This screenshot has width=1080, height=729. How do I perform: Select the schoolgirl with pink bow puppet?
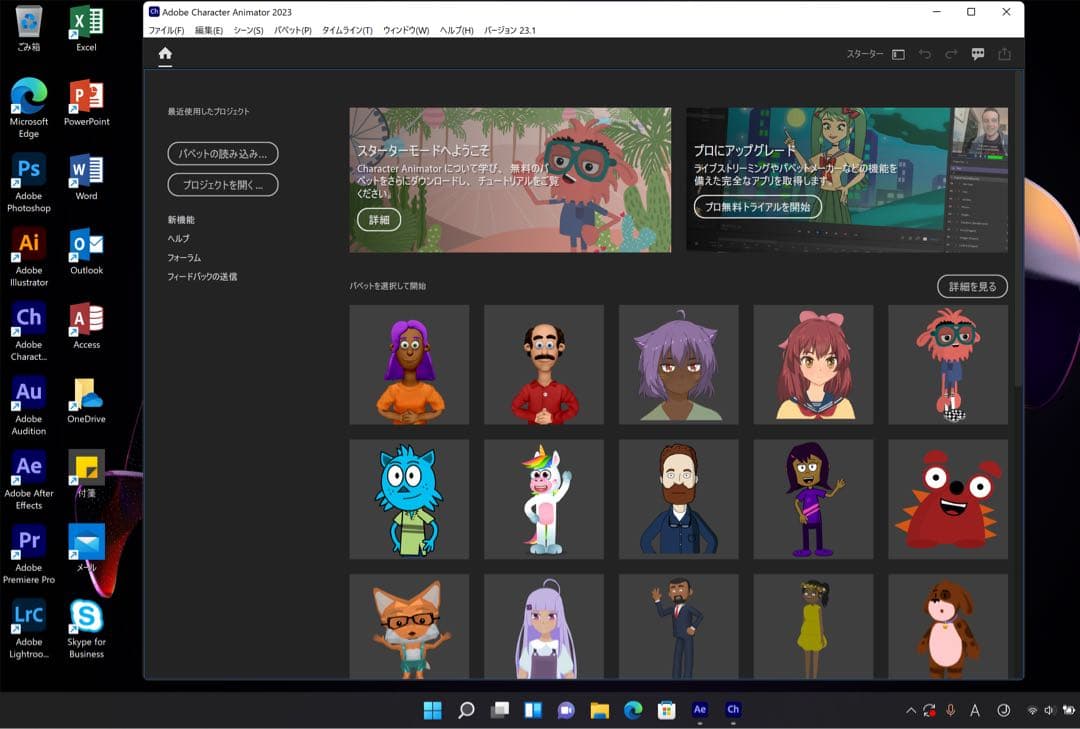point(813,364)
